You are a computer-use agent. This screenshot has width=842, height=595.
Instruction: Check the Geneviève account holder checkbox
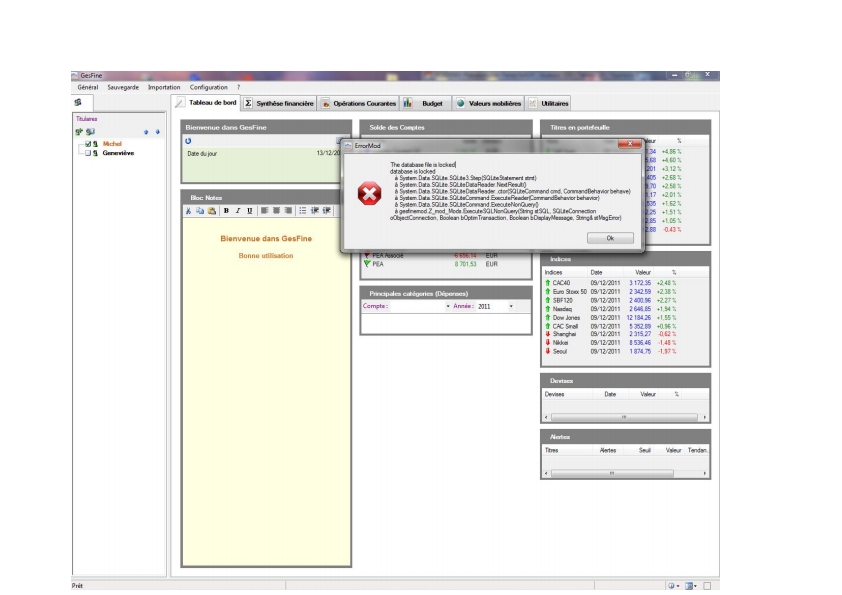(x=88, y=153)
